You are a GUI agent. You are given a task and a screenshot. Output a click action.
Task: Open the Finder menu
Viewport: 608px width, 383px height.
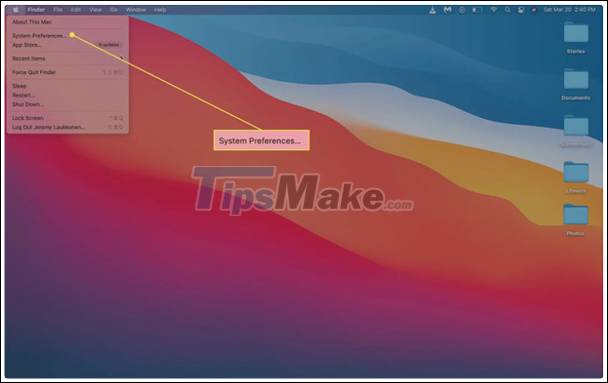36,10
